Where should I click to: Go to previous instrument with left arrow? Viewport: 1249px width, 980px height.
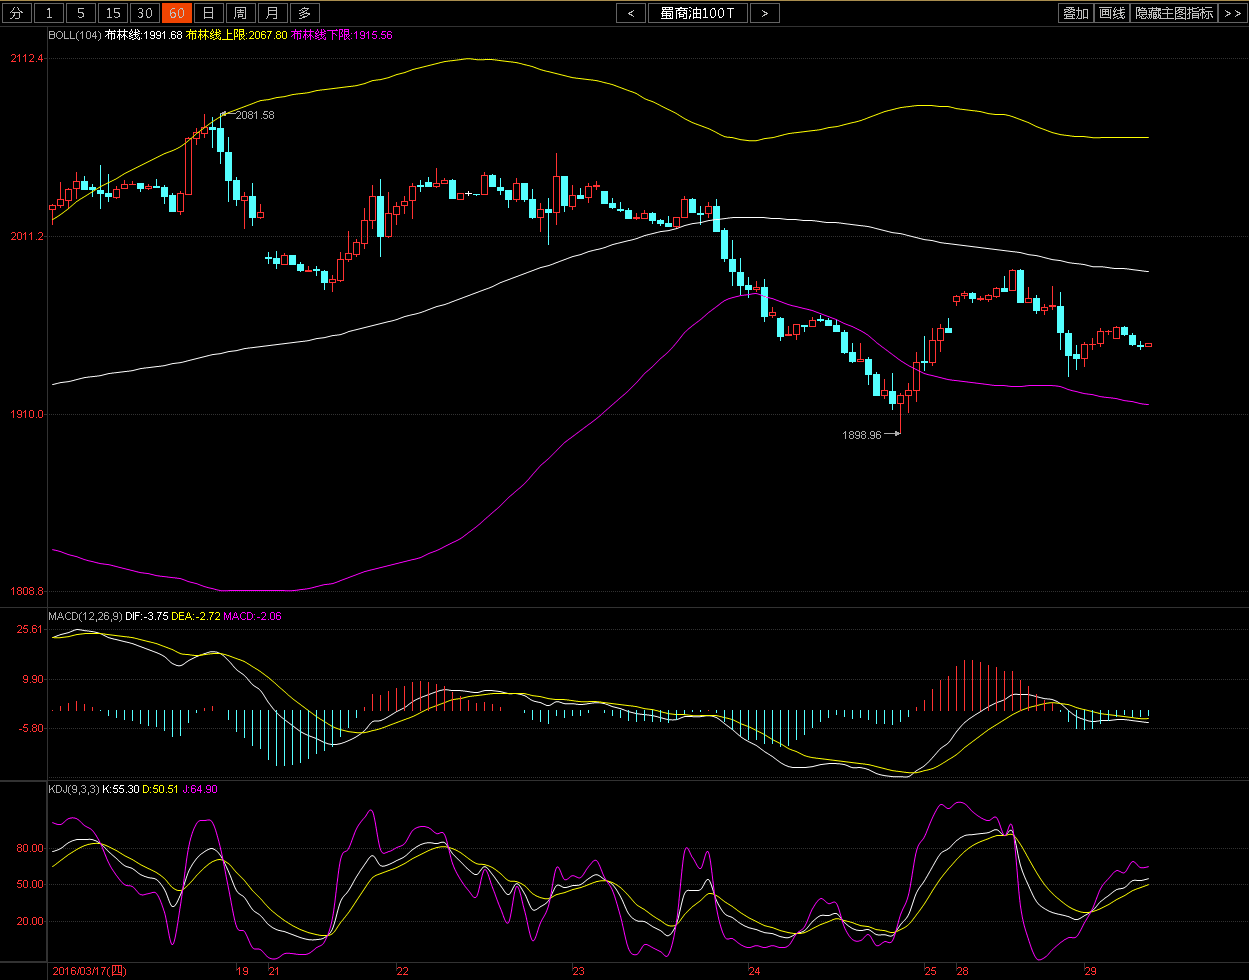pyautogui.click(x=631, y=13)
